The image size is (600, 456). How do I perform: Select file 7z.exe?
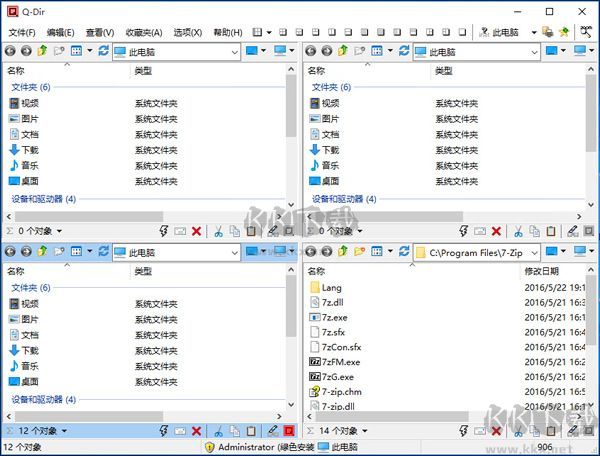(x=328, y=318)
